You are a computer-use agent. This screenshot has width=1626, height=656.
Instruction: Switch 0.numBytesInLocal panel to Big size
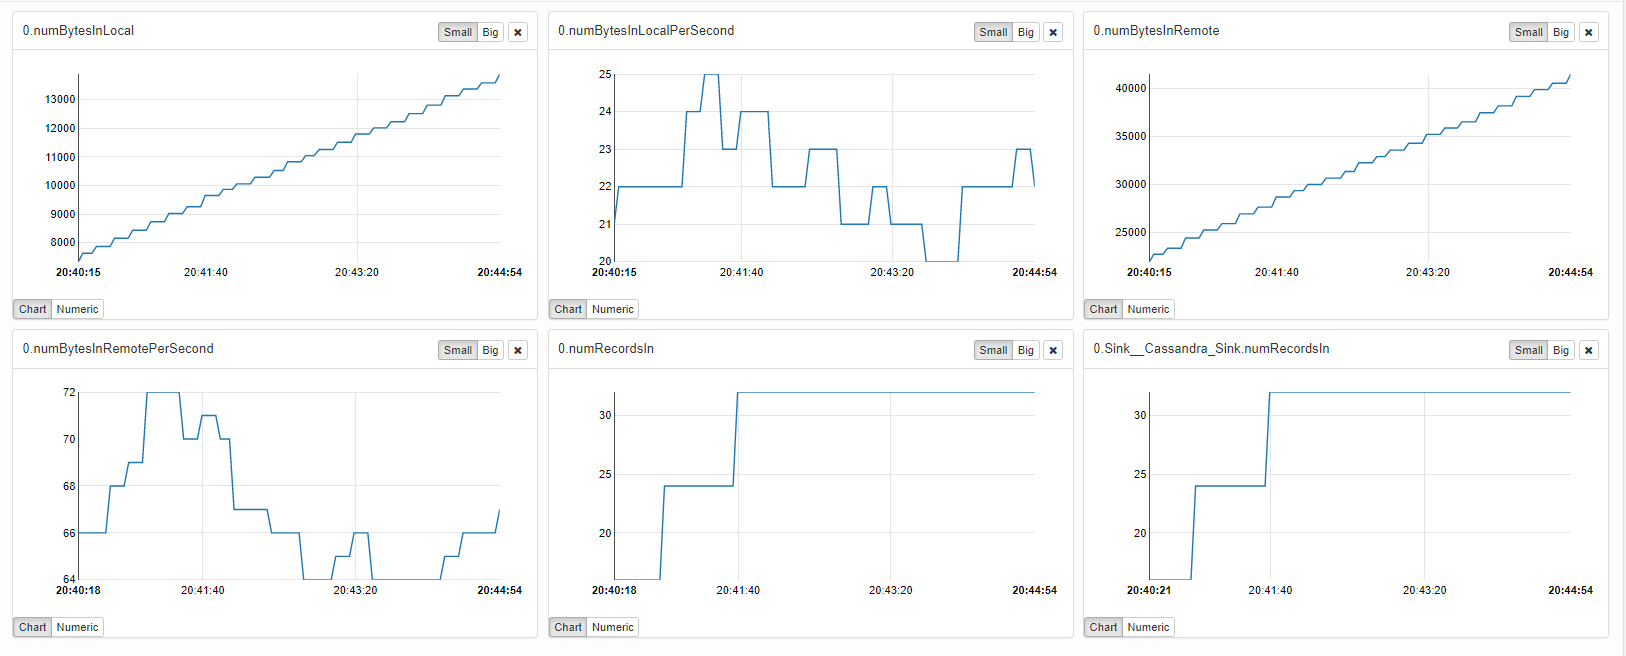tap(490, 32)
